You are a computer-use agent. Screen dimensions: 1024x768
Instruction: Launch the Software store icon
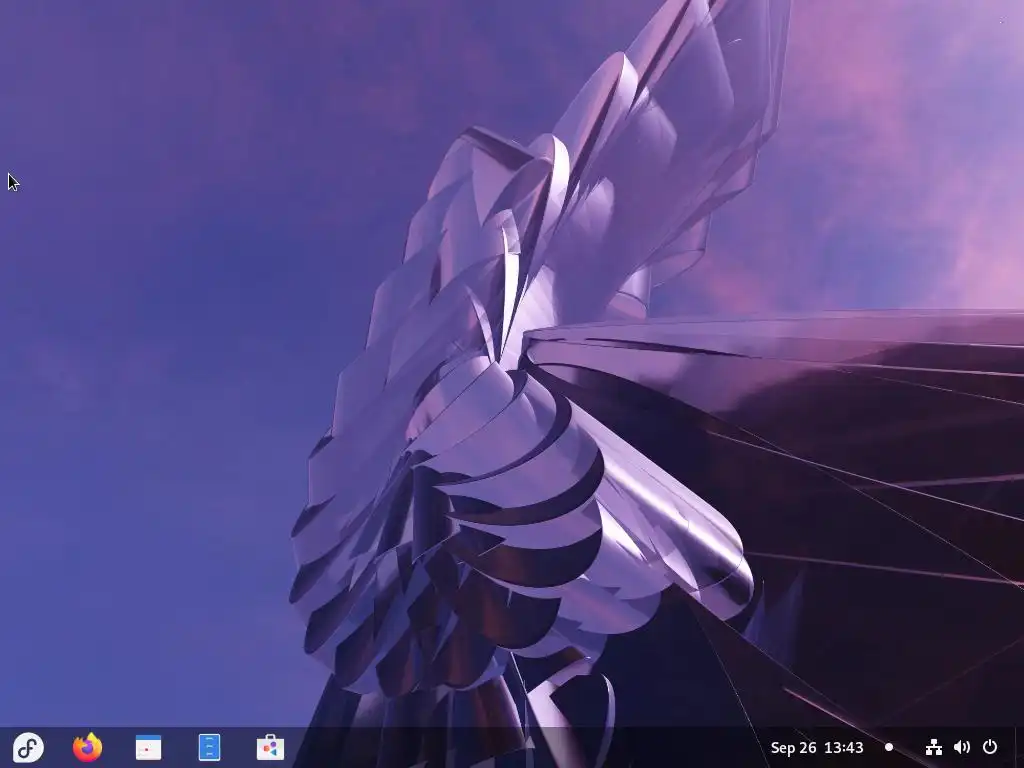click(x=270, y=747)
